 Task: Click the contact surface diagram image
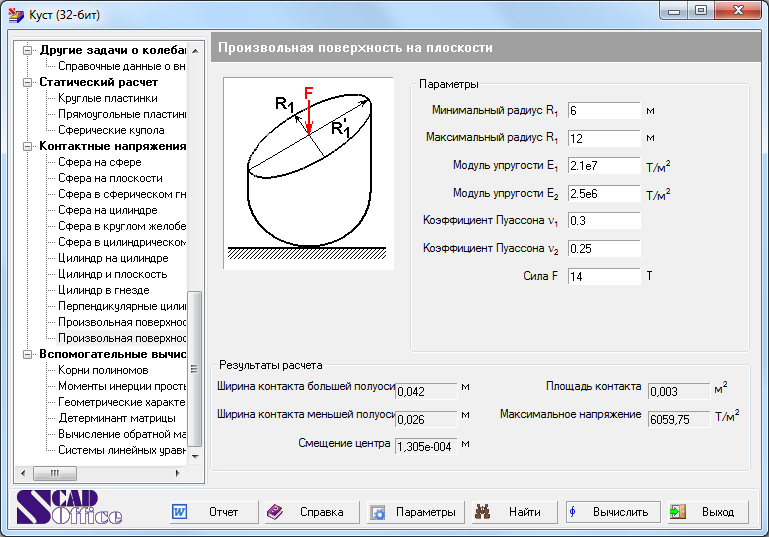(x=308, y=172)
